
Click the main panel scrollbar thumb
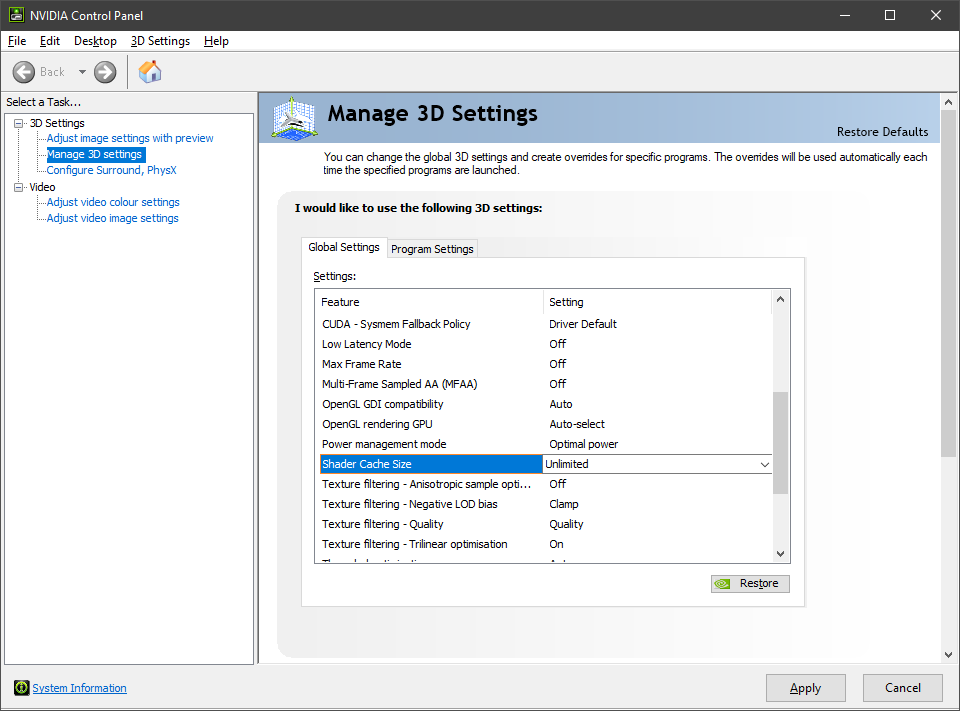pyautogui.click(x=948, y=283)
